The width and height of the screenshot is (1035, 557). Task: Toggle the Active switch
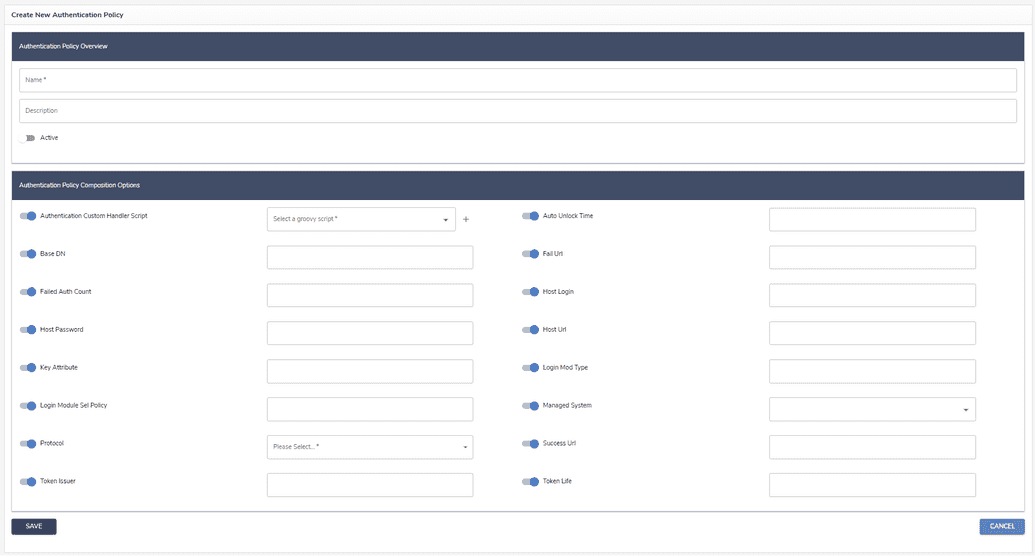point(27,138)
